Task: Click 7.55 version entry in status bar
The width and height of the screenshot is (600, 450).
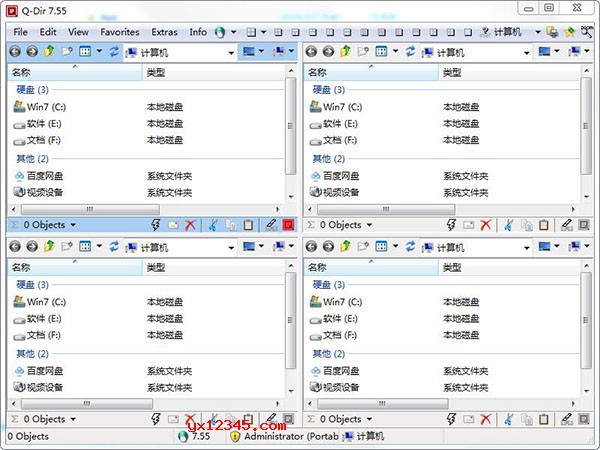Action: [194, 436]
